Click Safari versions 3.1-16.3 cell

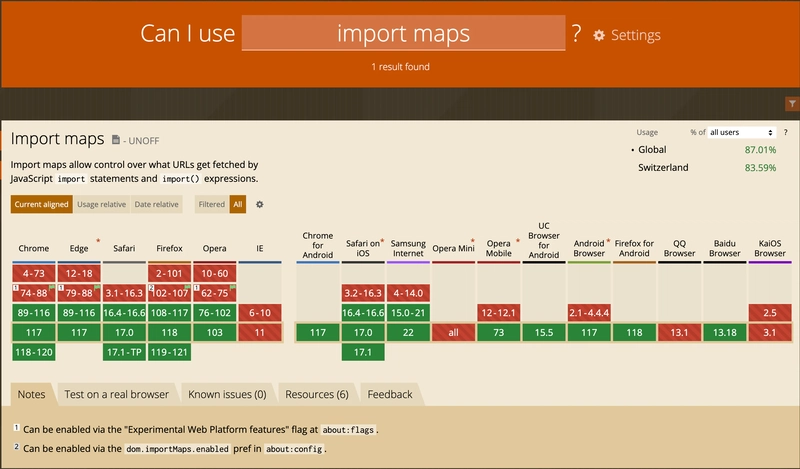click(x=124, y=293)
